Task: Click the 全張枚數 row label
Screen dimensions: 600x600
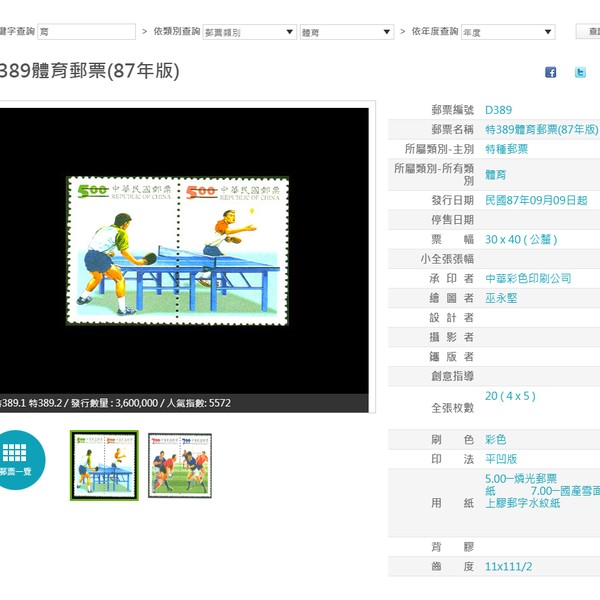Action: 453,408
